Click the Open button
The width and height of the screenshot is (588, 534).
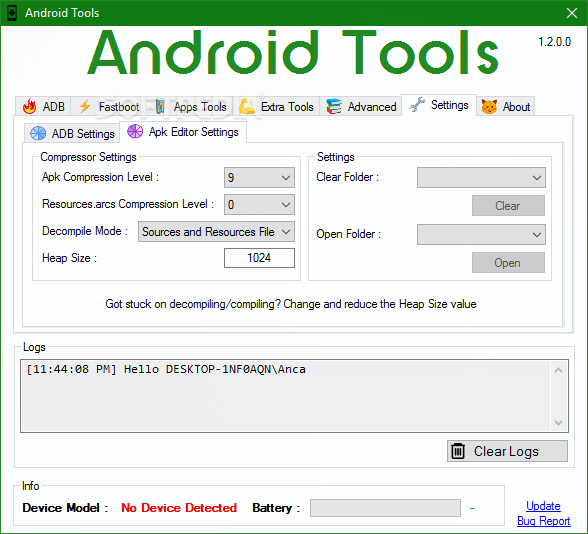click(508, 262)
